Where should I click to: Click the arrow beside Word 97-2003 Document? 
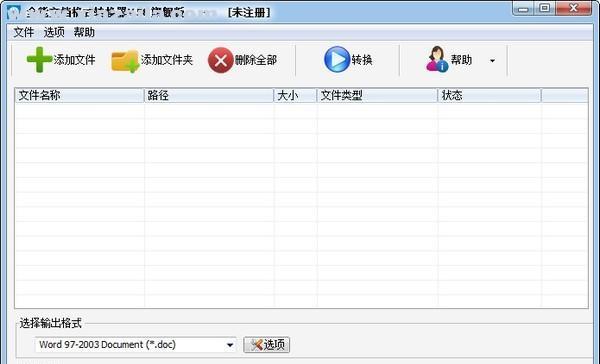[230, 345]
